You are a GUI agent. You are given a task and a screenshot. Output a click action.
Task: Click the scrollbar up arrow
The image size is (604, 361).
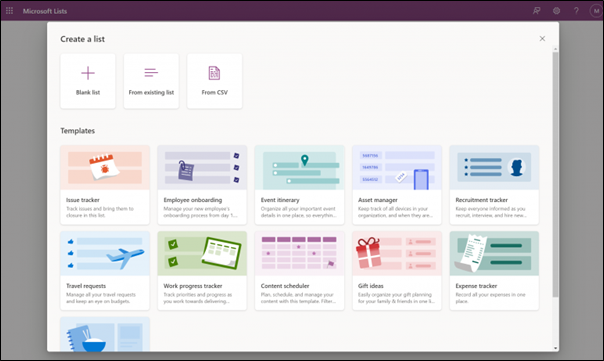555,49
